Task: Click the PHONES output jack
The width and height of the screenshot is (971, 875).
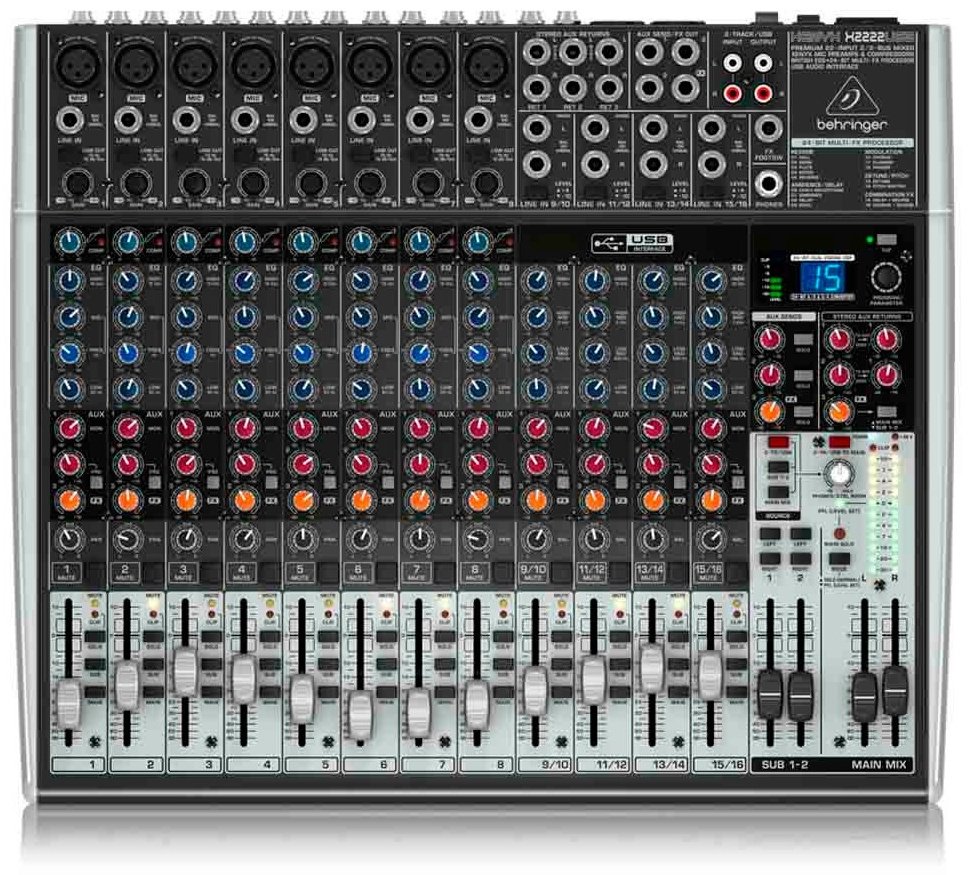Action: coord(768,183)
